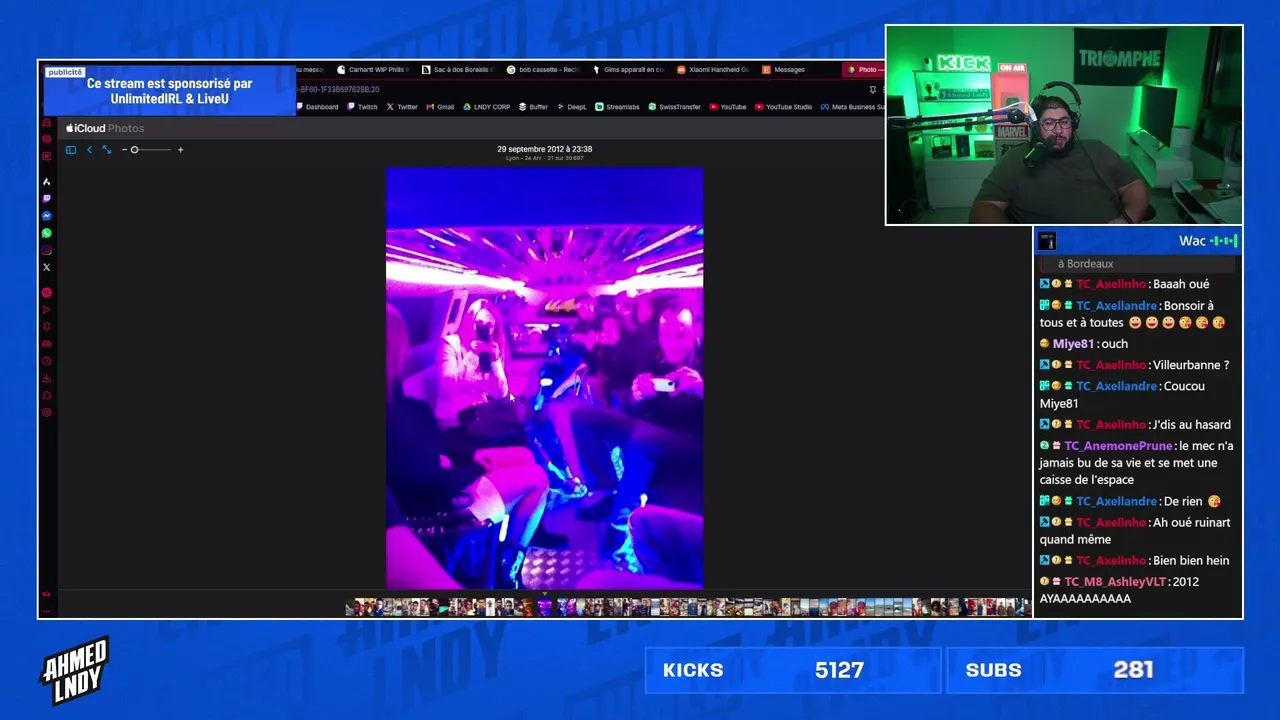Open the DeepL bookmark
The image size is (1280, 720).
[x=572, y=107]
